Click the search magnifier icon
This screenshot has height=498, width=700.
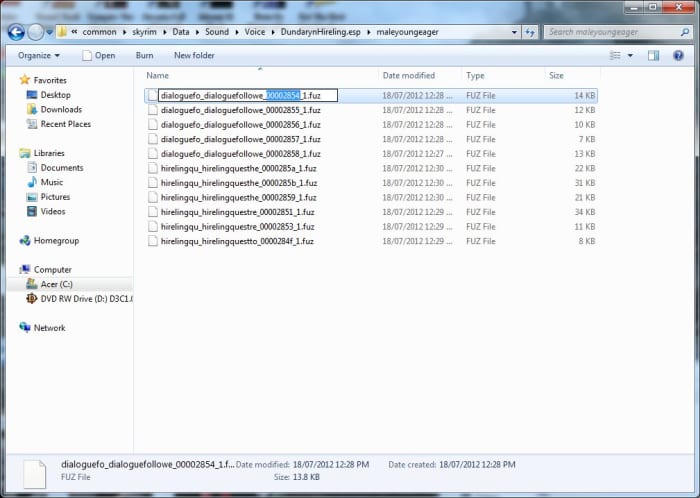tap(685, 32)
